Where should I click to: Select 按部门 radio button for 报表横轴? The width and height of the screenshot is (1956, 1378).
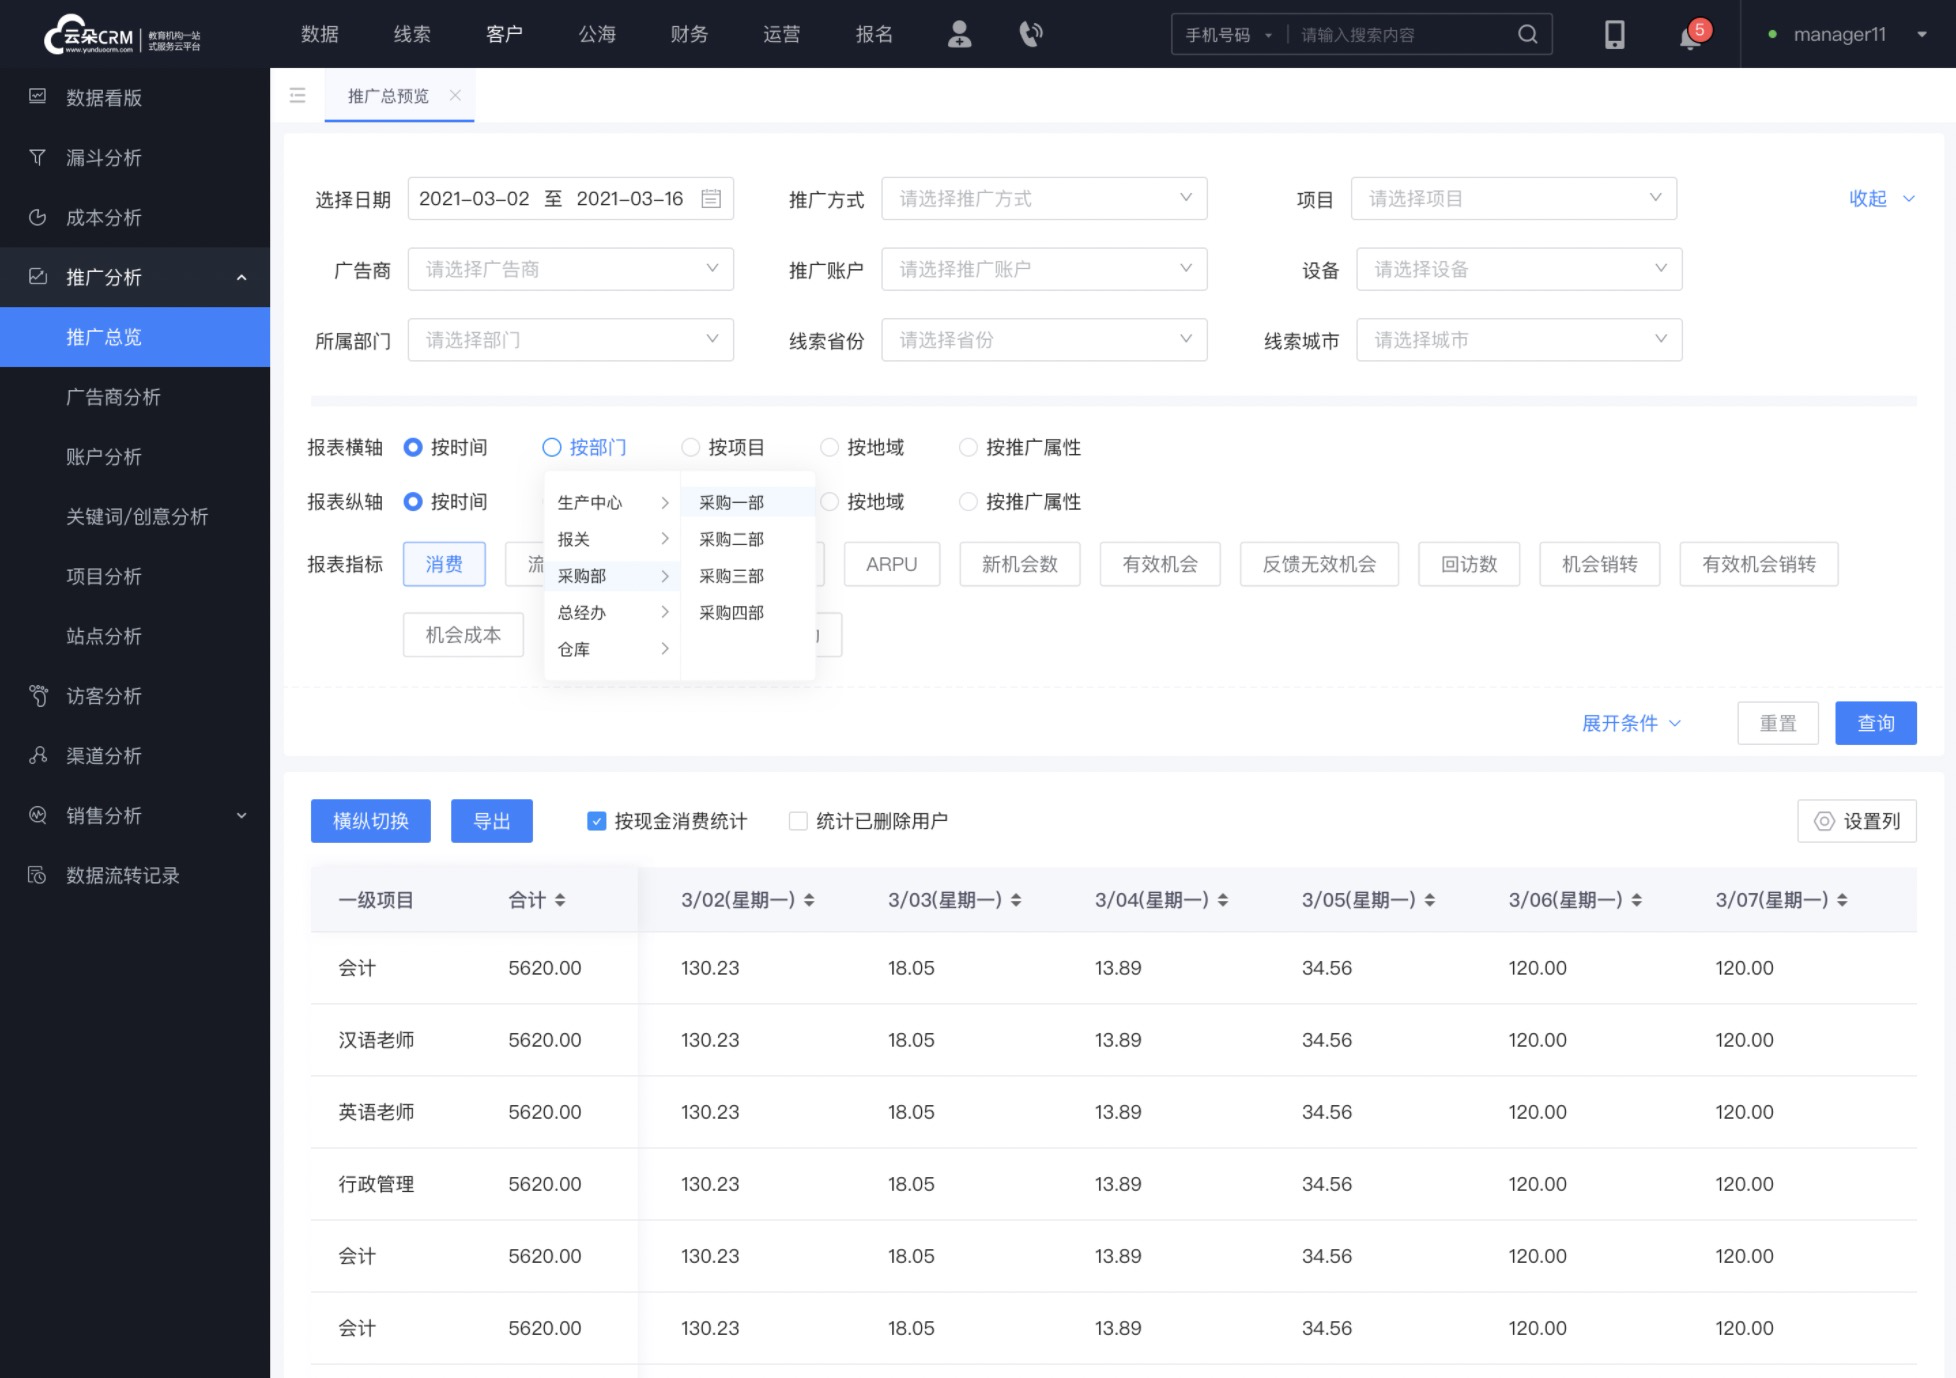point(552,447)
